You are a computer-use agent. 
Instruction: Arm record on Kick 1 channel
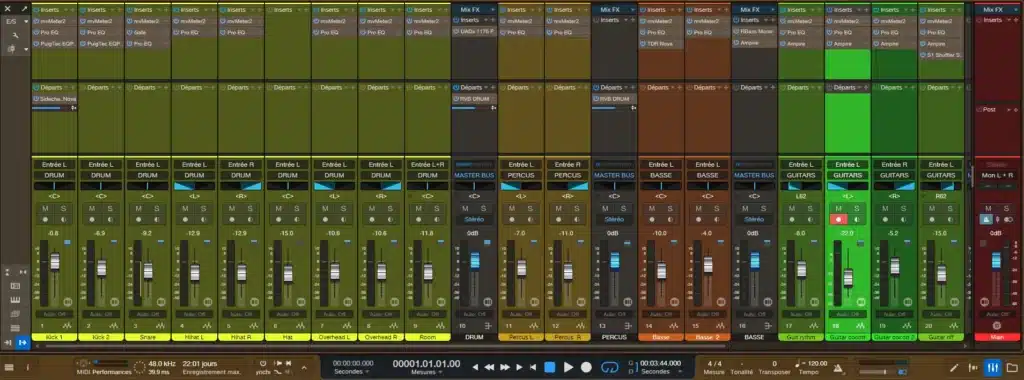(x=45, y=219)
